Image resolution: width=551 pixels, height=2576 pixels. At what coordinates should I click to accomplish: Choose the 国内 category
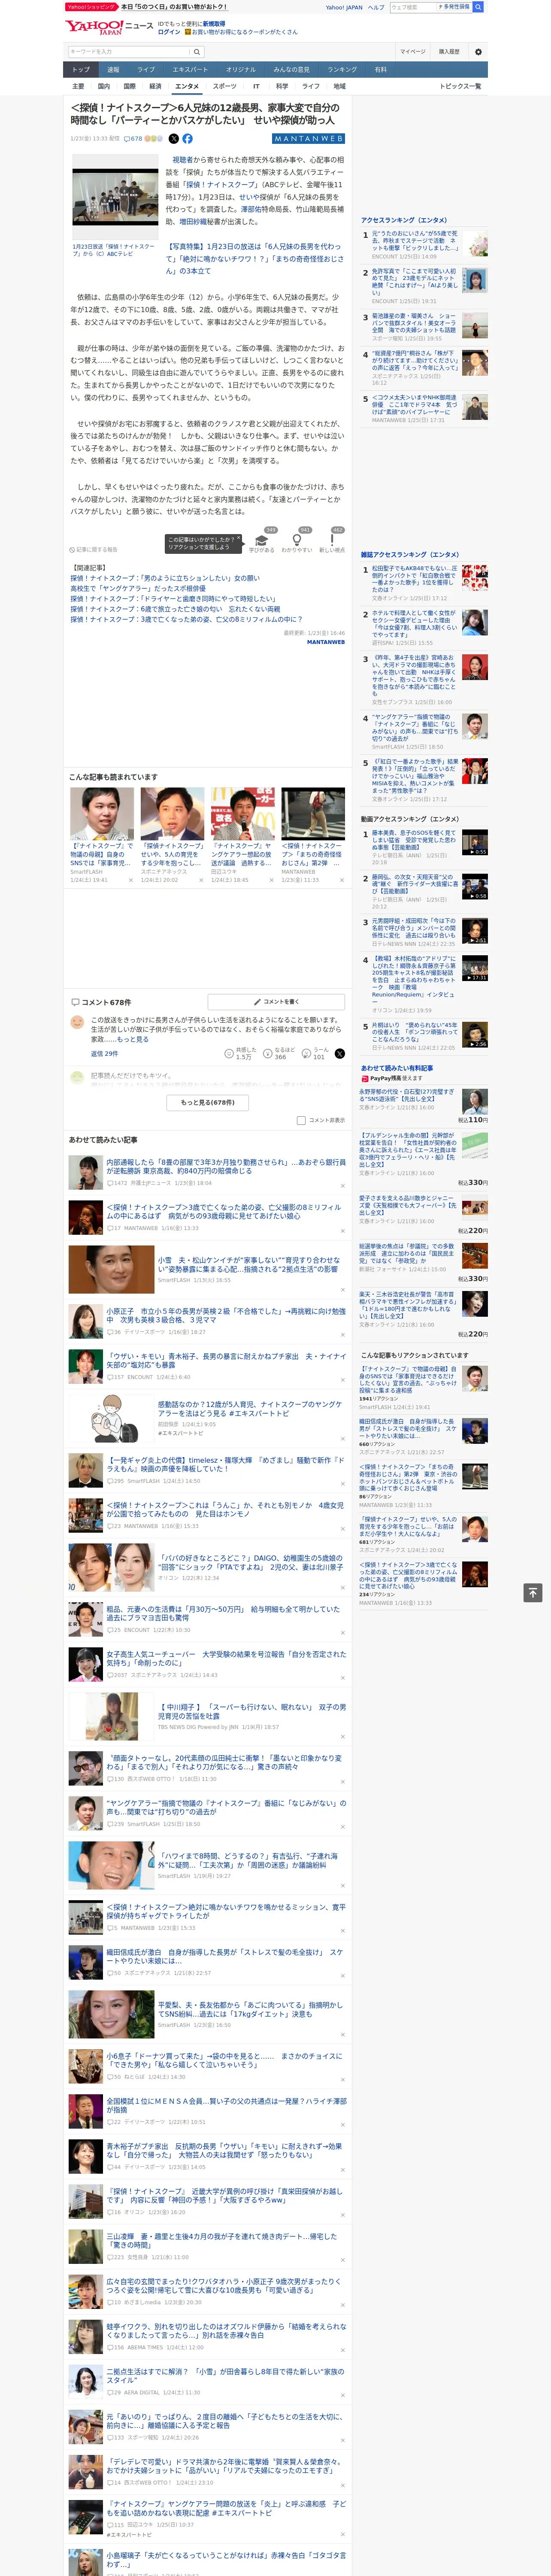pos(104,86)
